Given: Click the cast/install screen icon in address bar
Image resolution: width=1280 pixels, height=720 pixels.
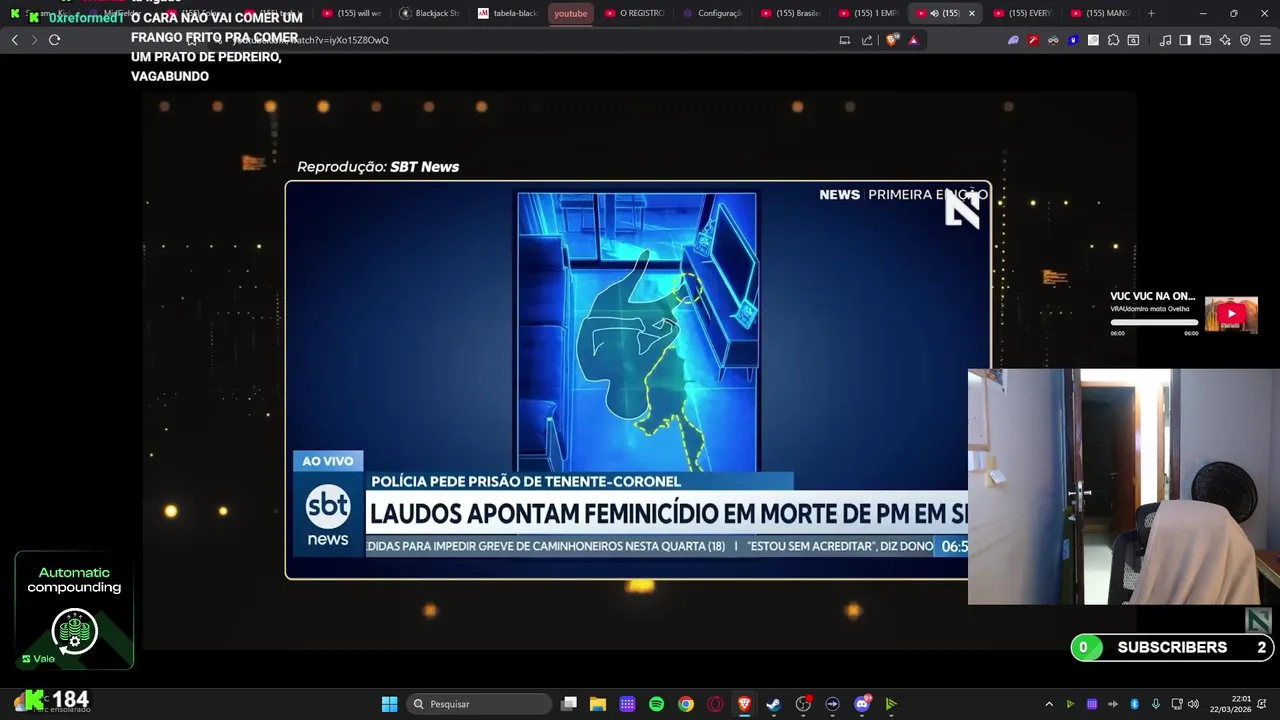Looking at the screenshot, I should [844, 40].
